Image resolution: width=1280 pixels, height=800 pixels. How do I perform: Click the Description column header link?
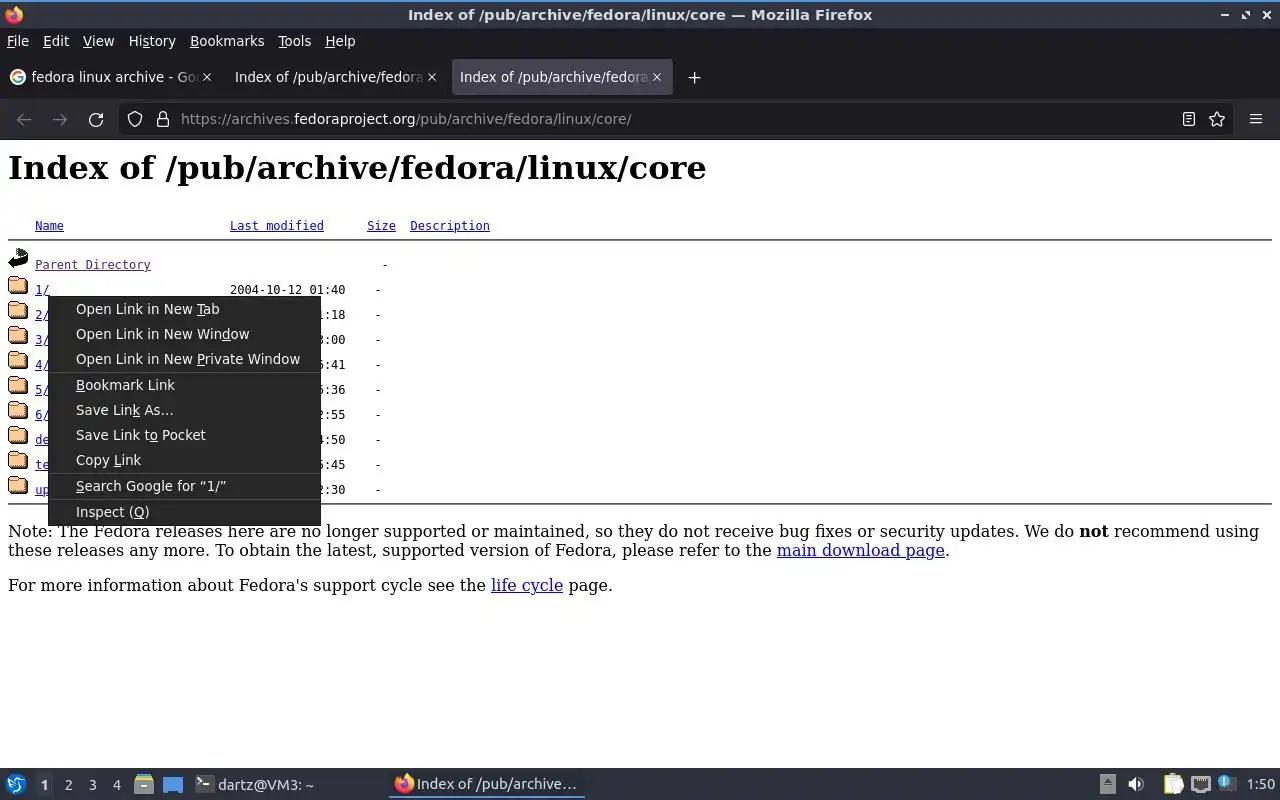[450, 226]
